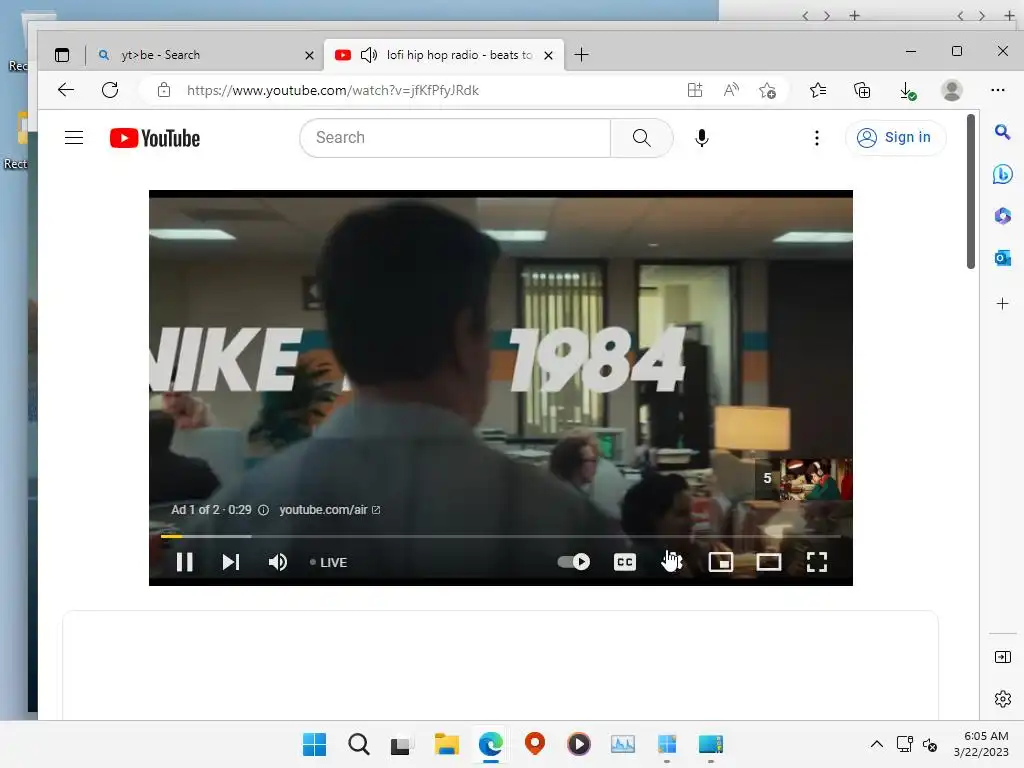Click the Sign in button

click(x=895, y=138)
